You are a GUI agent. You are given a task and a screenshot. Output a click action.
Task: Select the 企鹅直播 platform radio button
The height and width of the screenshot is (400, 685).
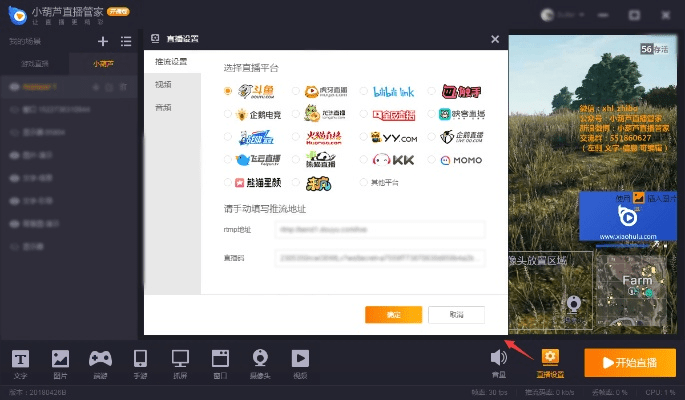432,137
